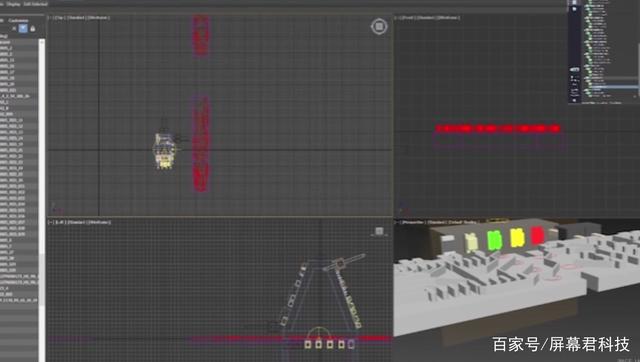The height and width of the screenshot is (362, 640).
Task: Click the ViewCube in the top-left viewport
Action: click(379, 27)
